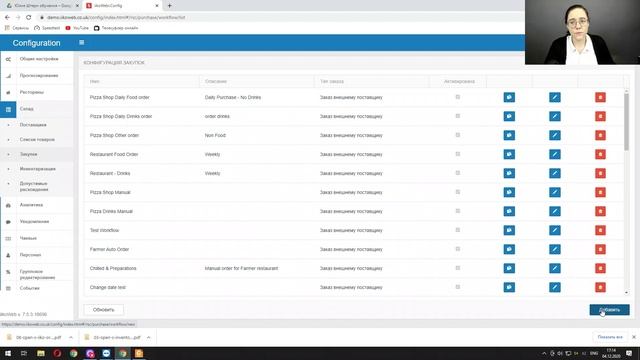This screenshot has height=360, width=640.
Task: Select Инвентаризация under Склад
Action: 37,169
